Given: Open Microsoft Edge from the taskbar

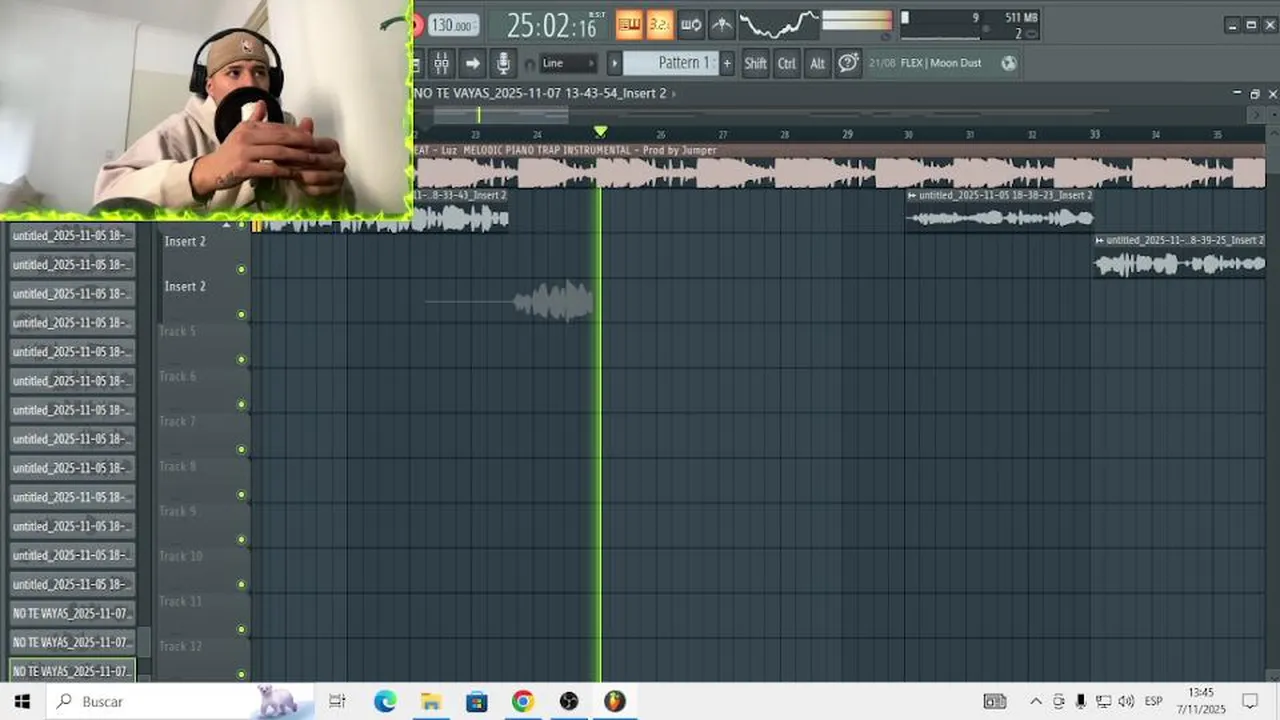Looking at the screenshot, I should coord(385,702).
